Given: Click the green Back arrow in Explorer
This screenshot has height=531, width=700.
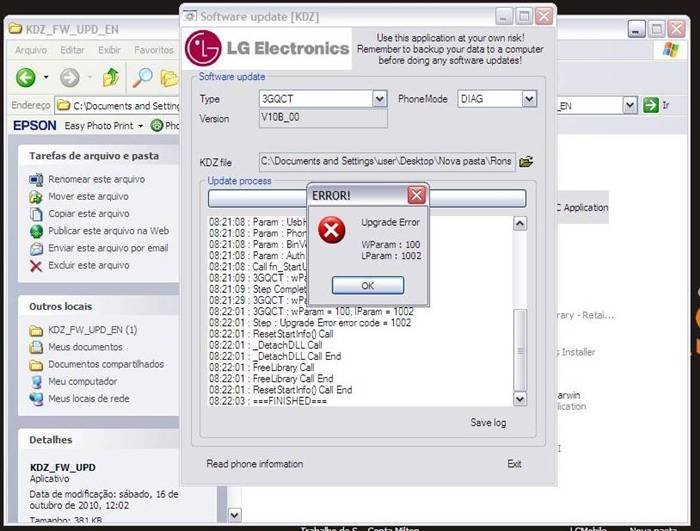Looking at the screenshot, I should (26, 78).
